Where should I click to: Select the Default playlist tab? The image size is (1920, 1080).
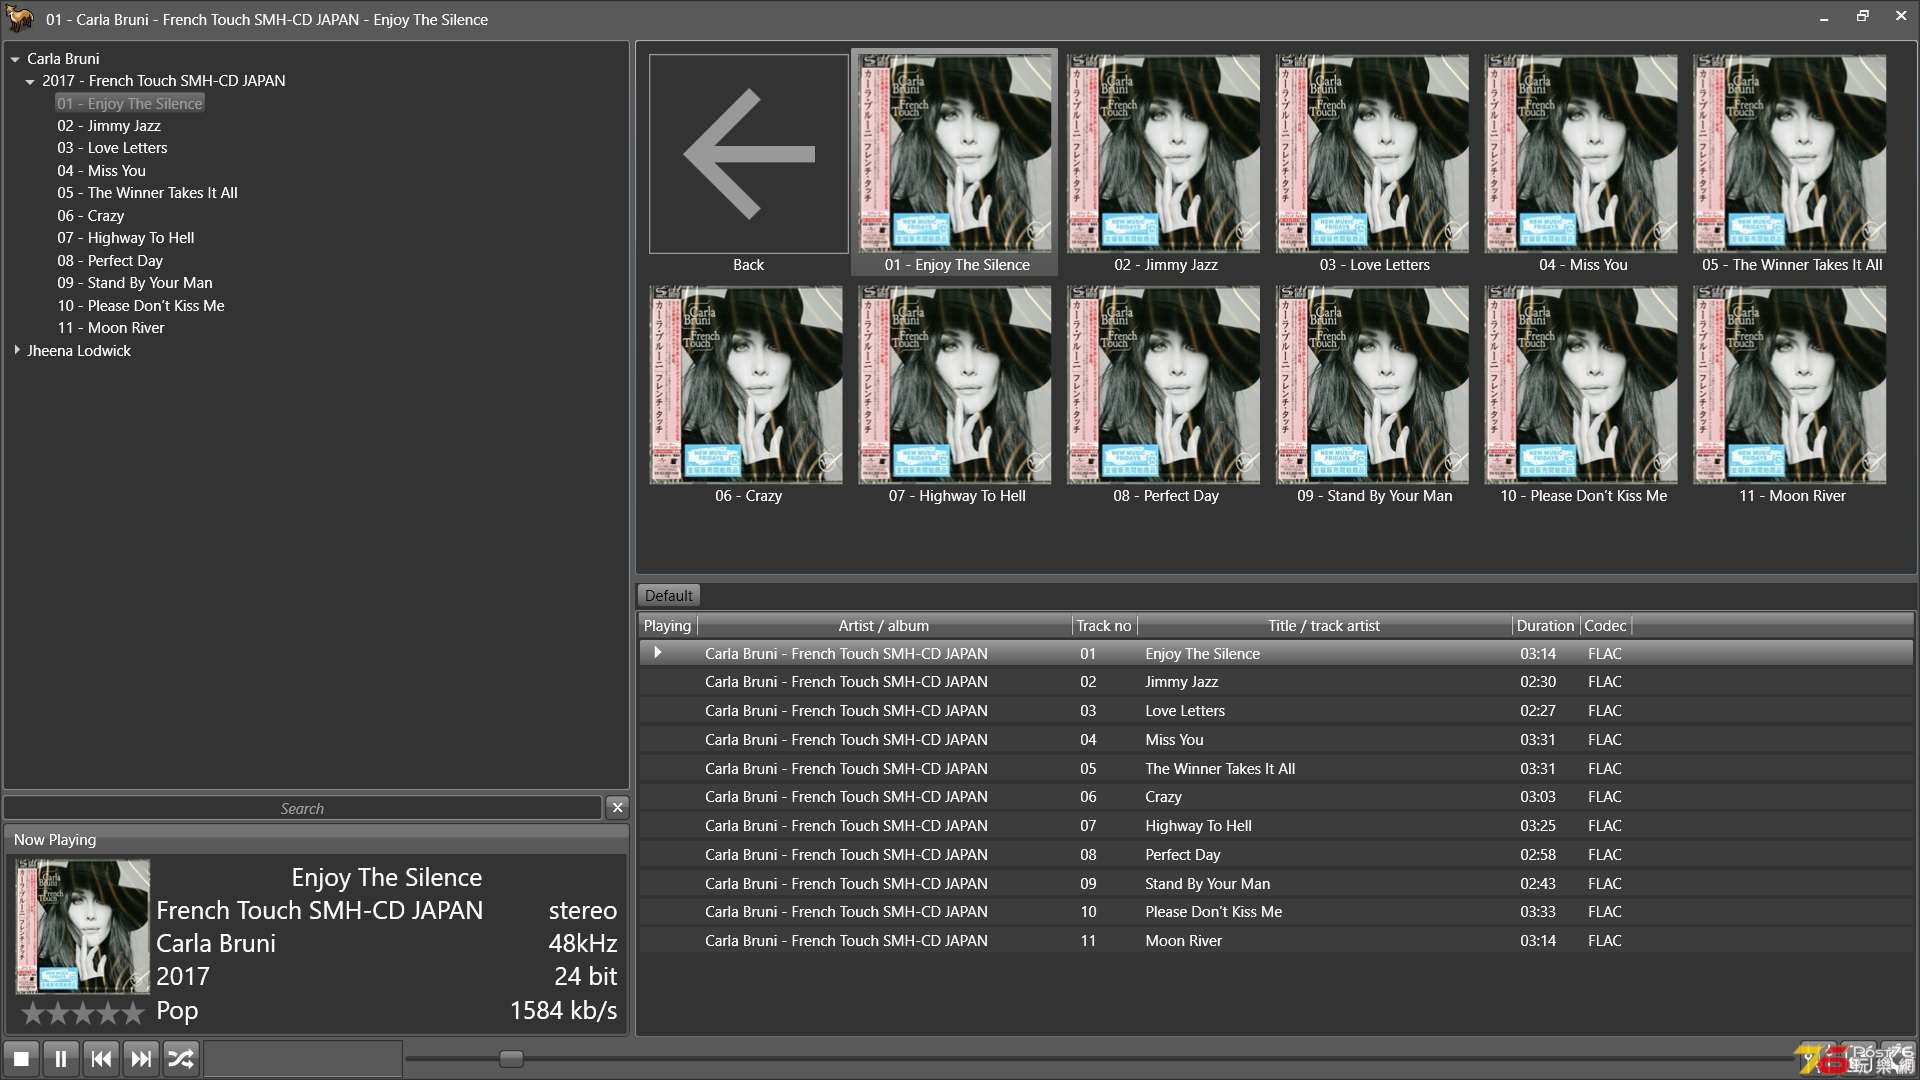[668, 595]
